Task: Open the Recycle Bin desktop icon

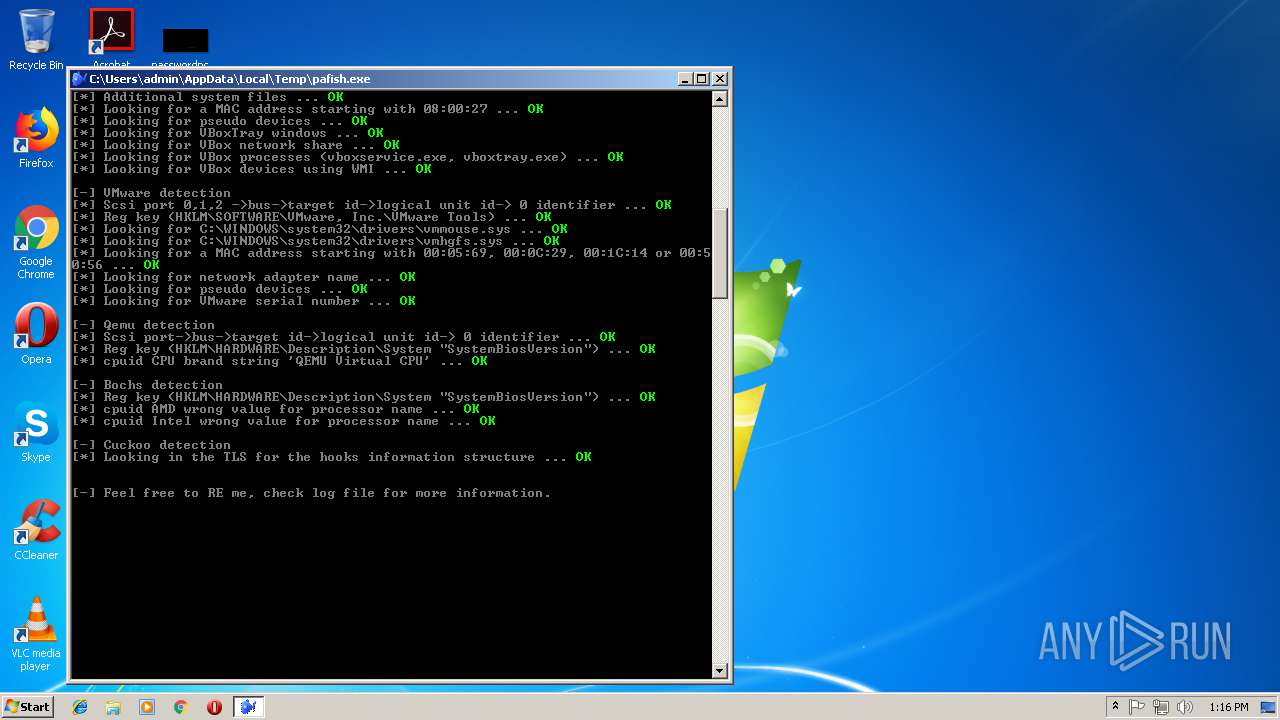Action: click(x=36, y=39)
